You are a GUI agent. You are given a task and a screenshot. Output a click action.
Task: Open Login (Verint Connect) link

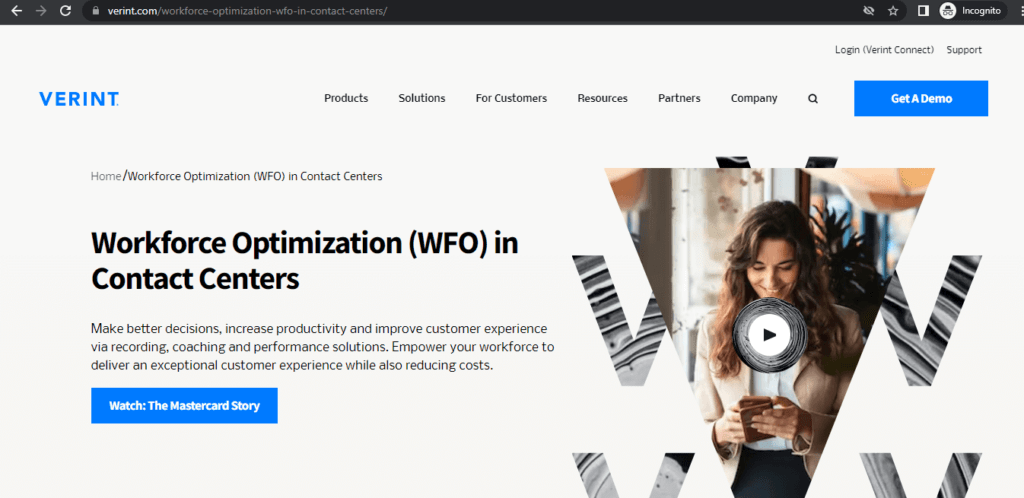pyautogui.click(x=884, y=50)
